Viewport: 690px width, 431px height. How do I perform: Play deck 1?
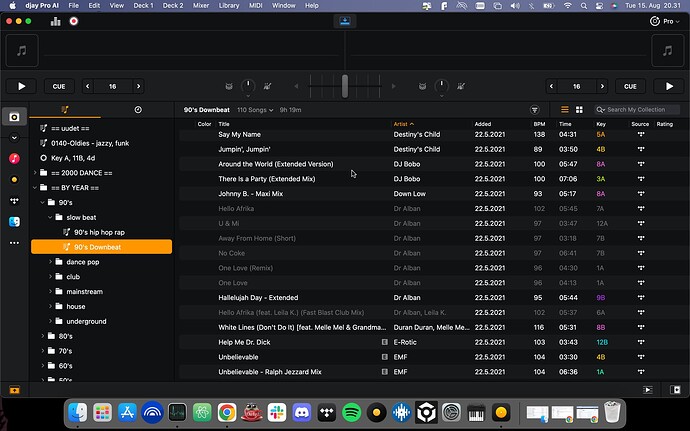[x=22, y=86]
